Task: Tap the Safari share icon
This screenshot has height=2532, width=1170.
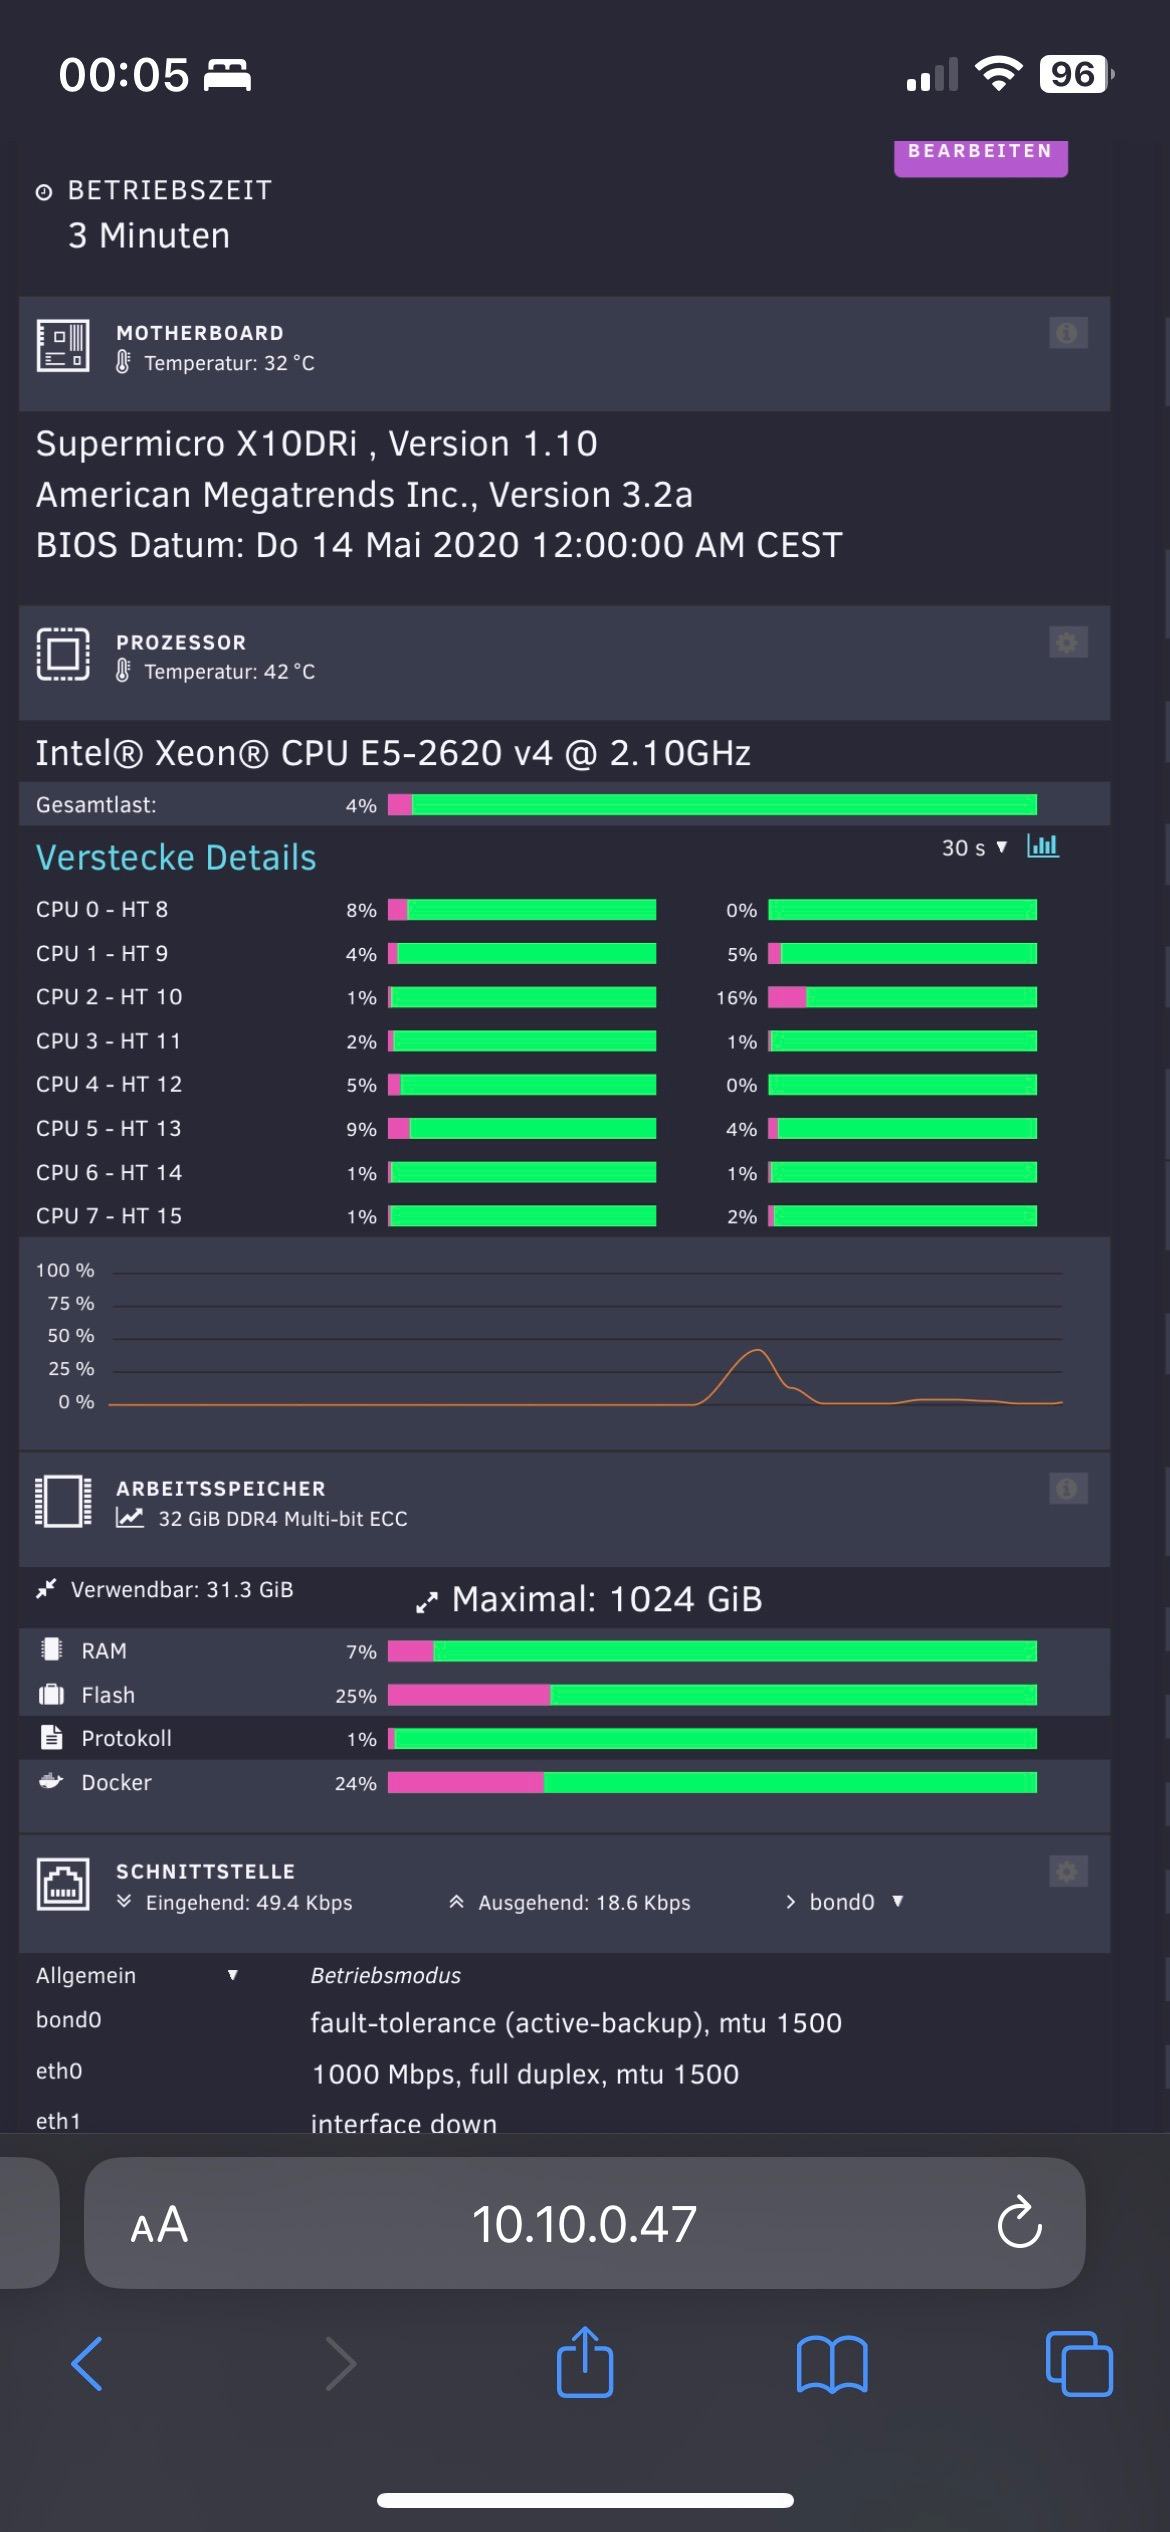Action: coord(585,2364)
